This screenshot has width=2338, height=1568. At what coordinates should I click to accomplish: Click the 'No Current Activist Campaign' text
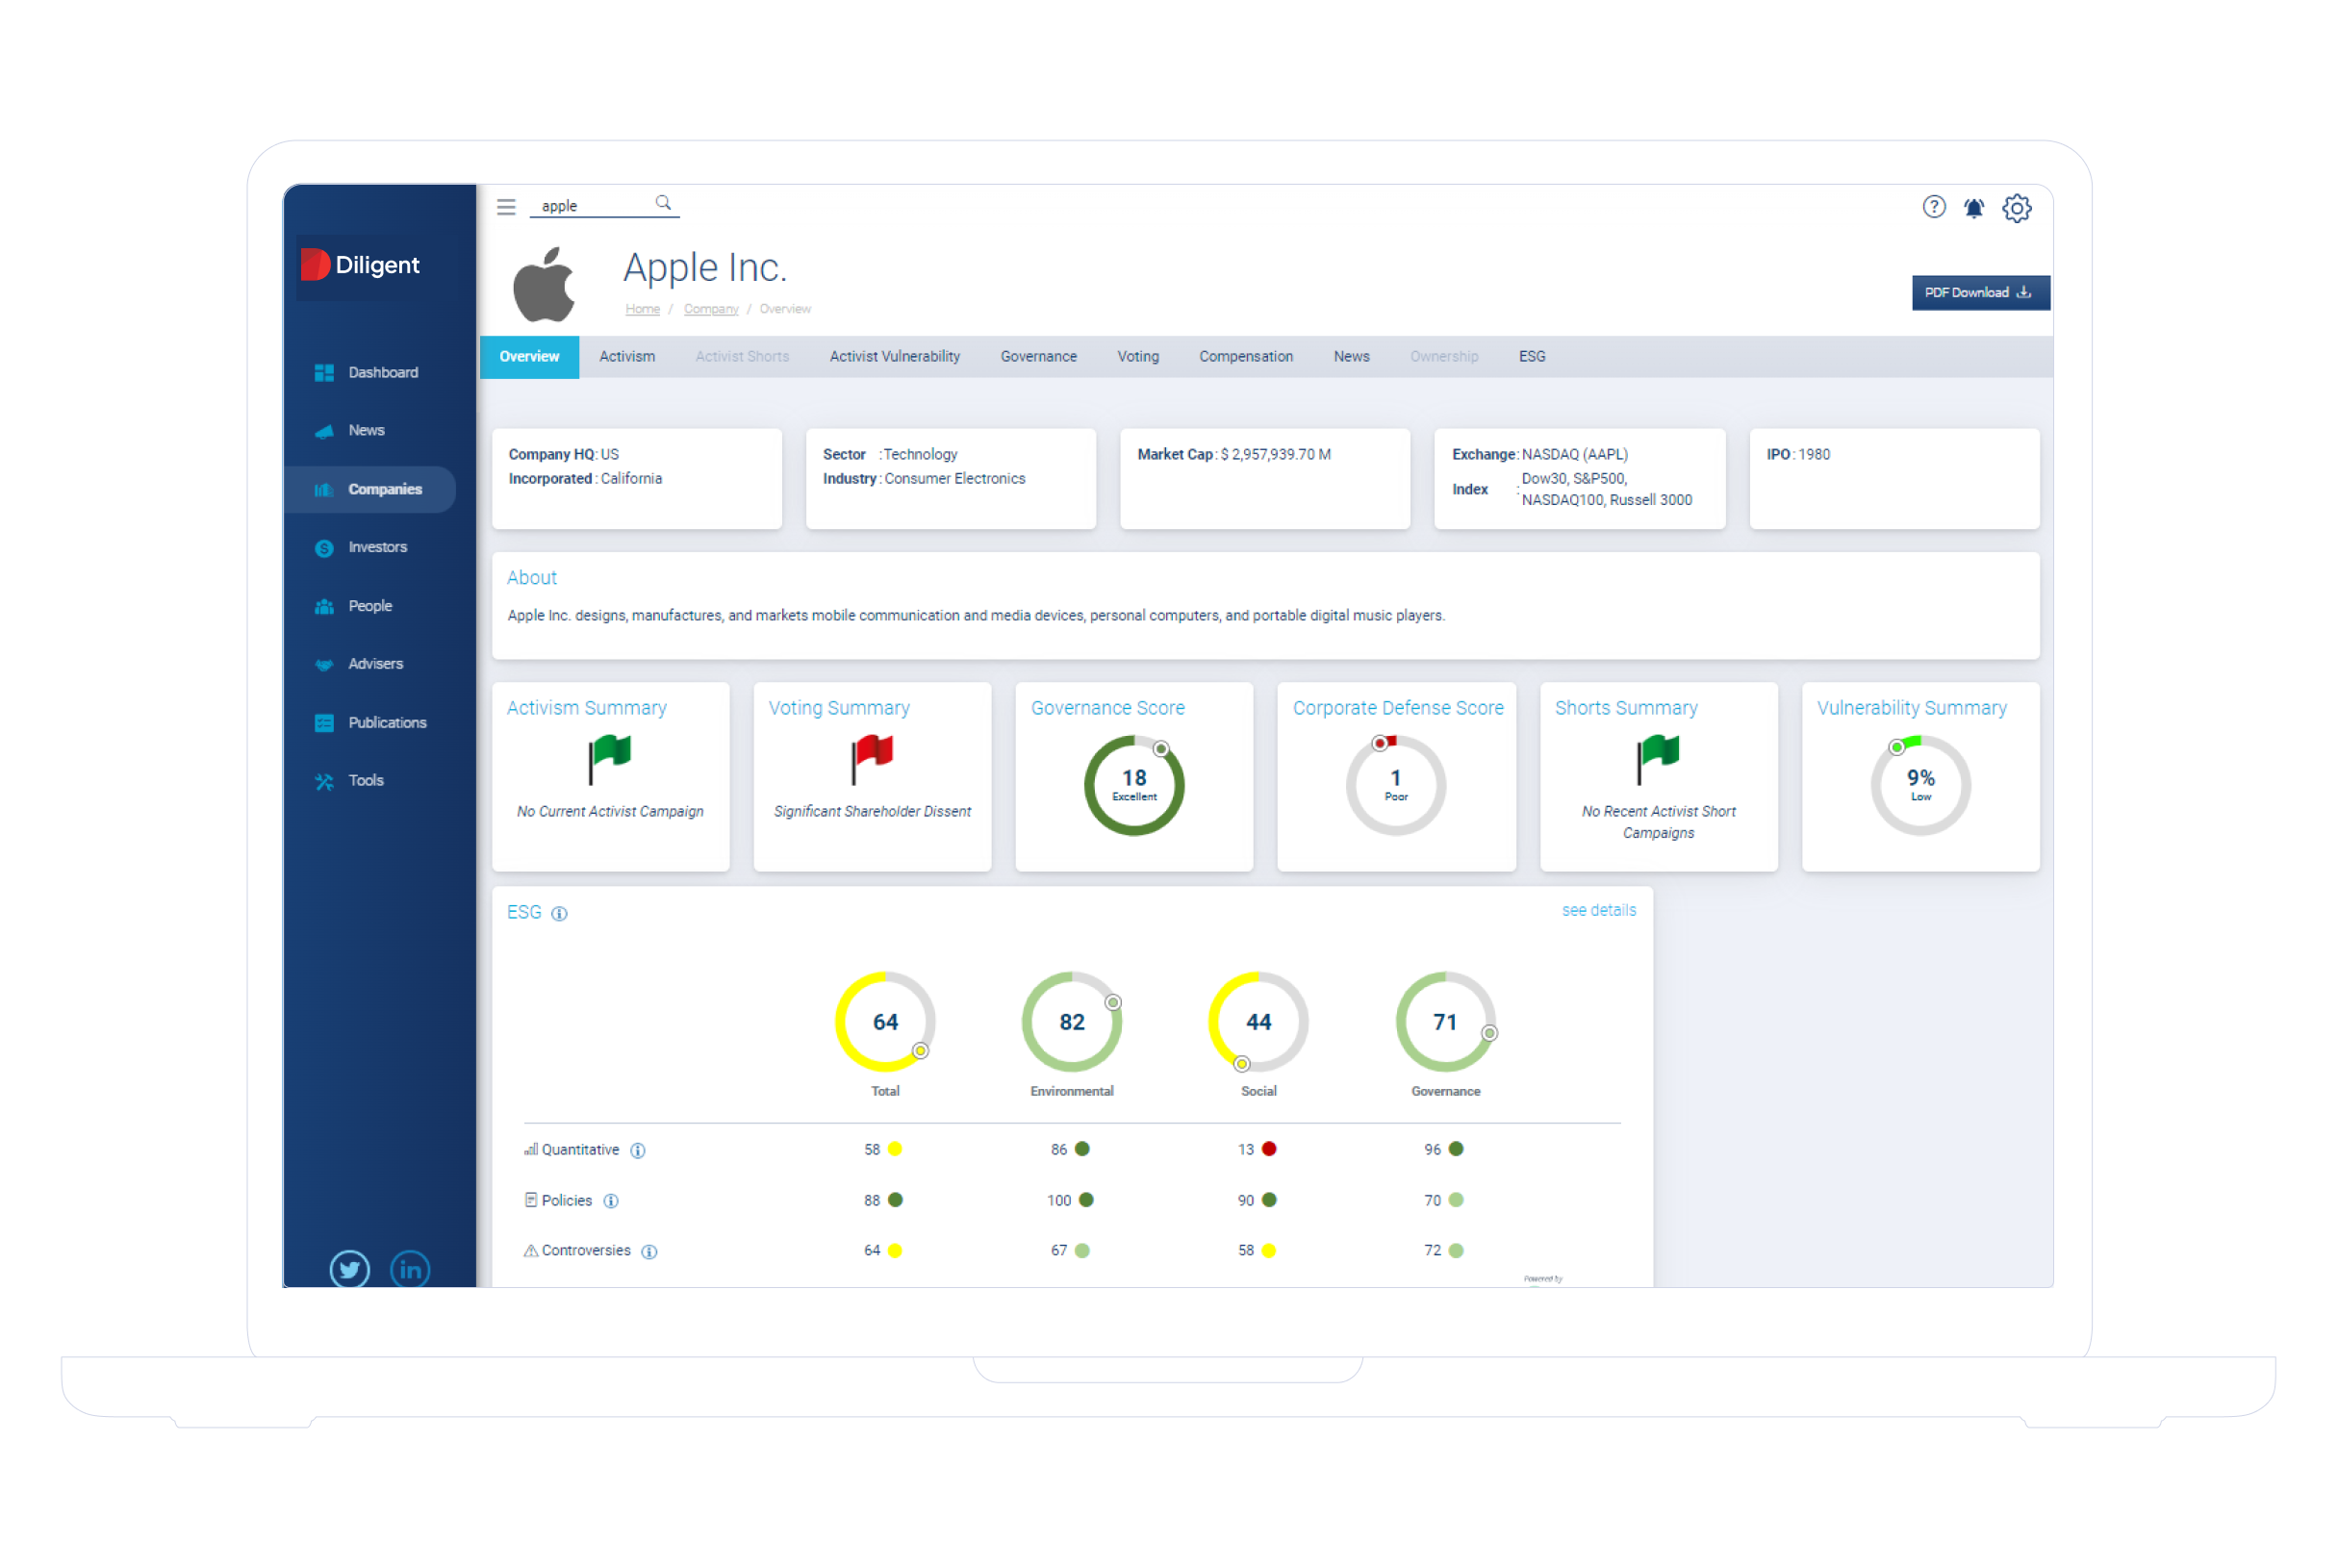pyautogui.click(x=609, y=812)
